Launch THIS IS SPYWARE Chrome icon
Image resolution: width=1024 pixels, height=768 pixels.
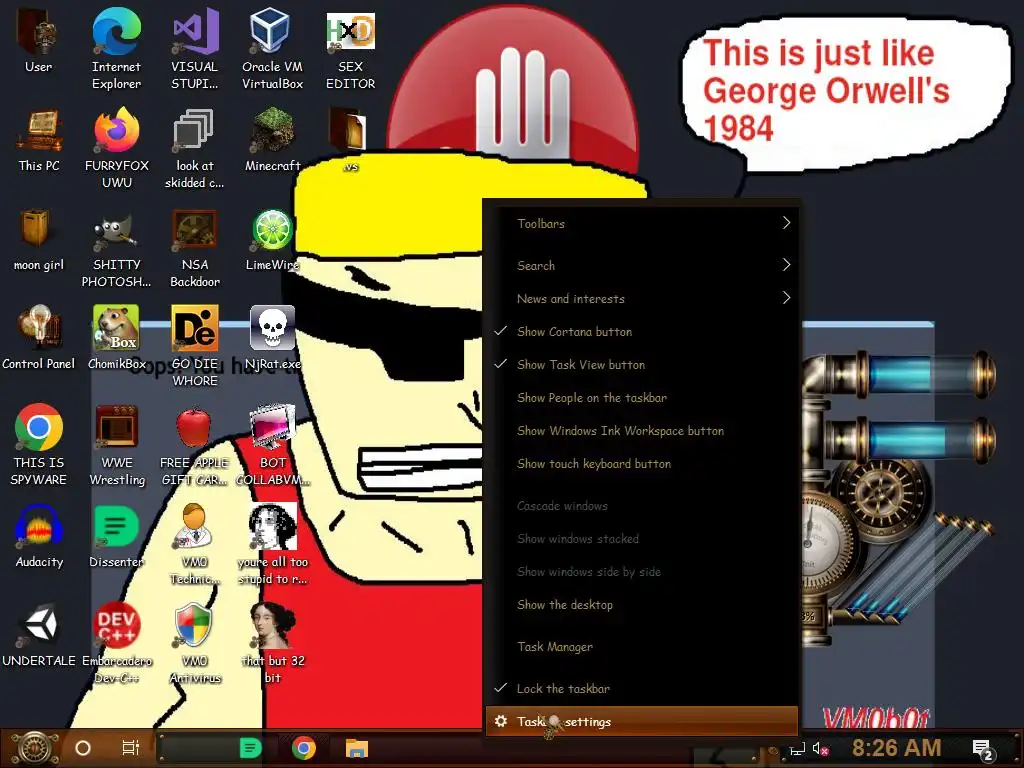point(39,444)
